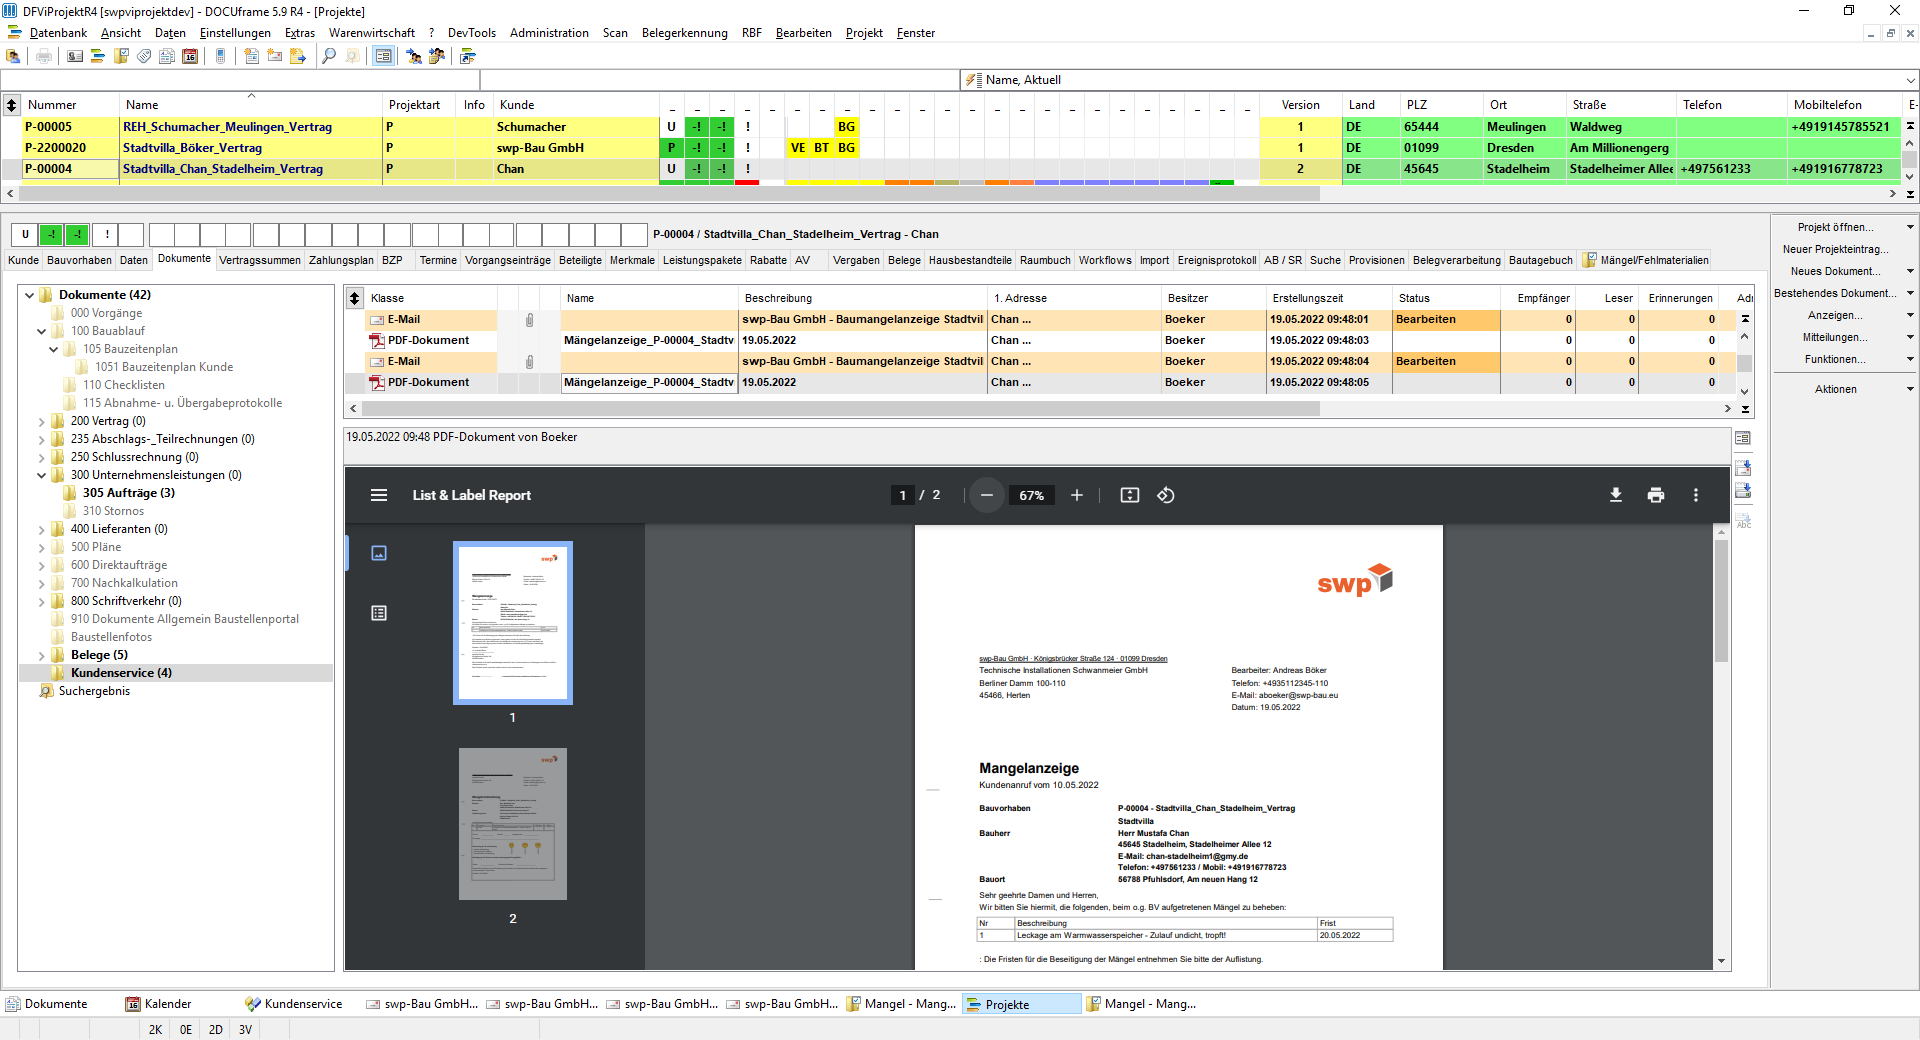
Task: Collapse the 100 Bauablauf folder
Action: pyautogui.click(x=42, y=331)
